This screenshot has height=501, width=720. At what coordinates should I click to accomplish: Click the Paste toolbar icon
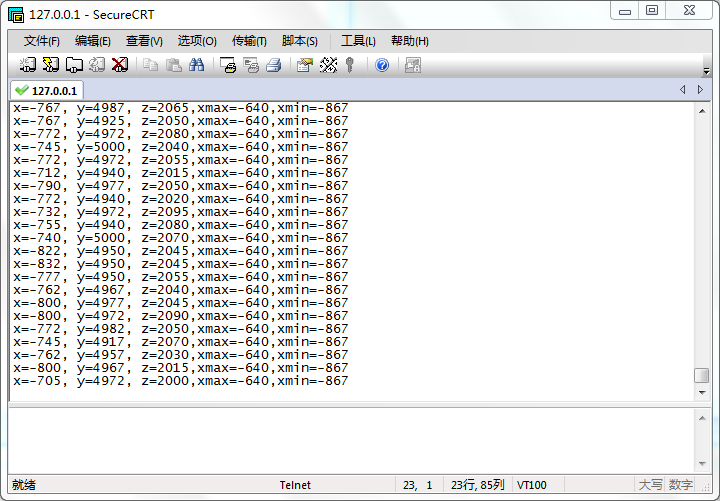(x=174, y=65)
